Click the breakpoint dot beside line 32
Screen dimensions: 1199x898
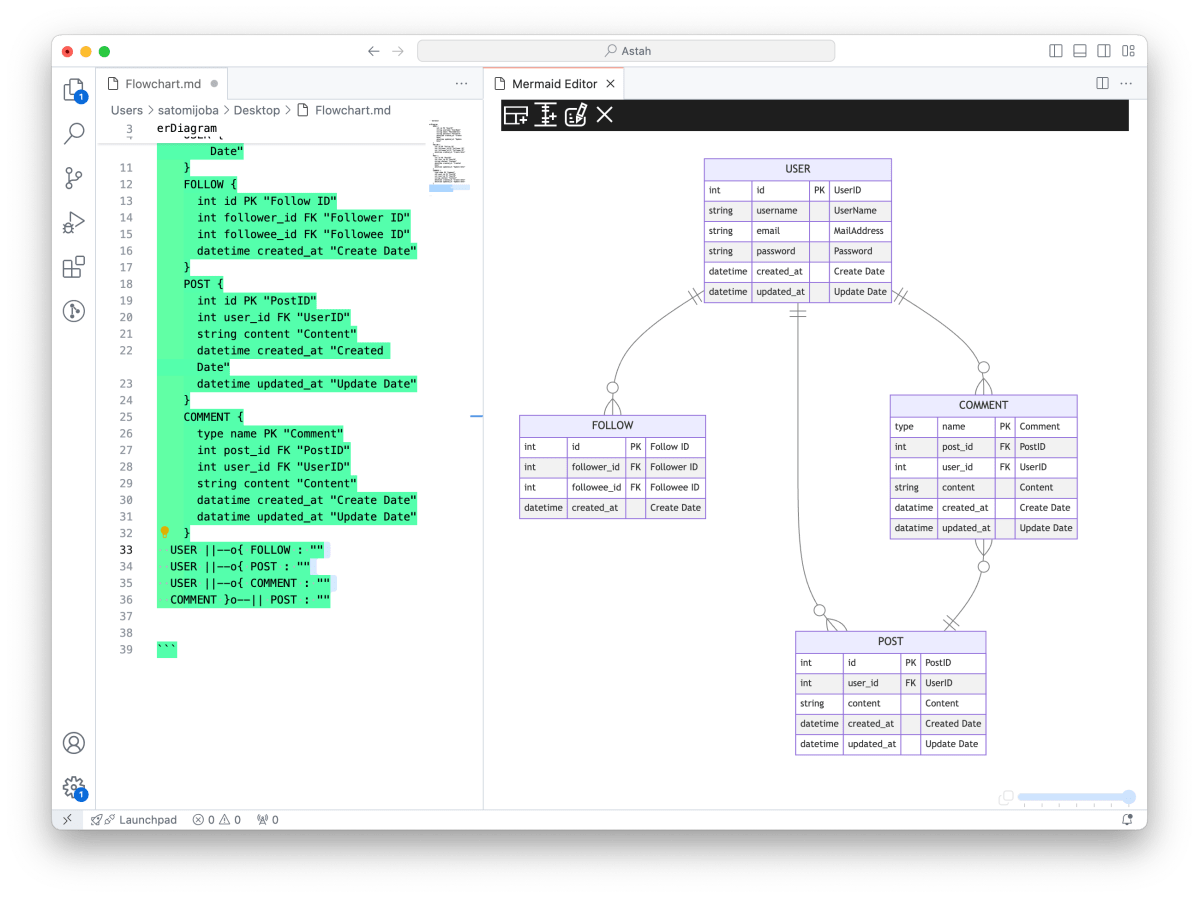165,533
